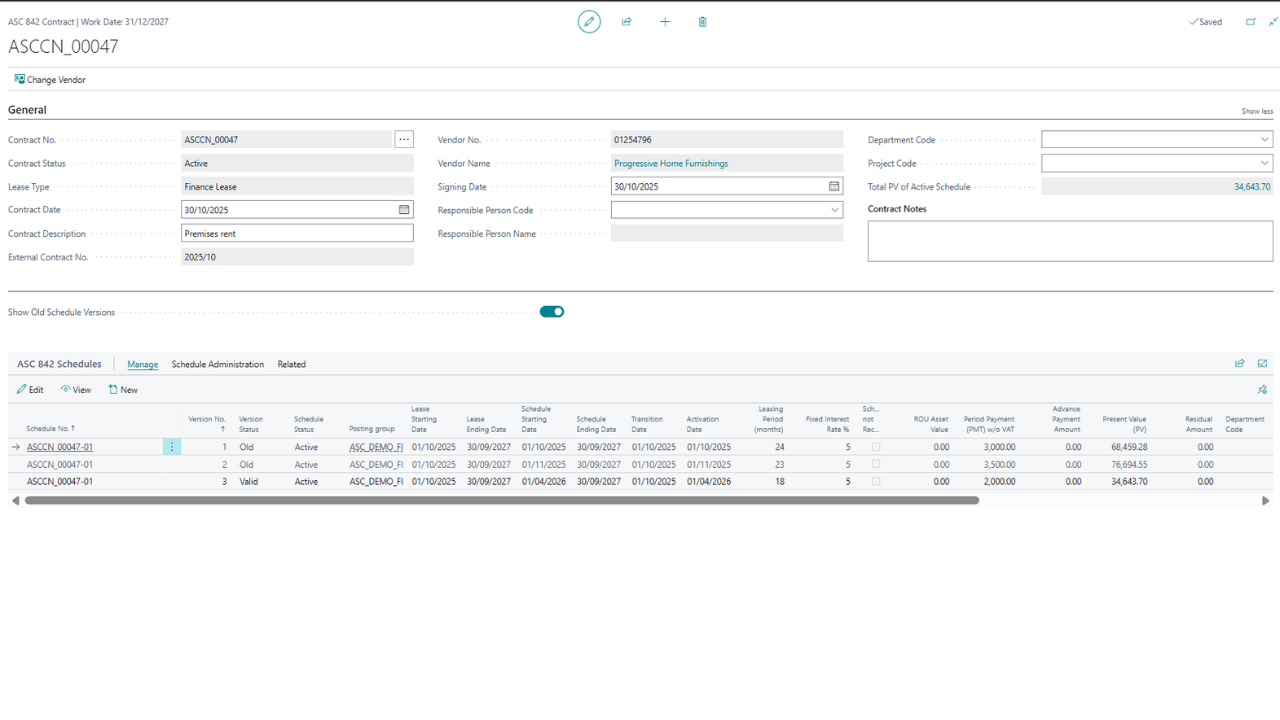Click the share icon in header
Screen dimensions: 1280x720
627,21
